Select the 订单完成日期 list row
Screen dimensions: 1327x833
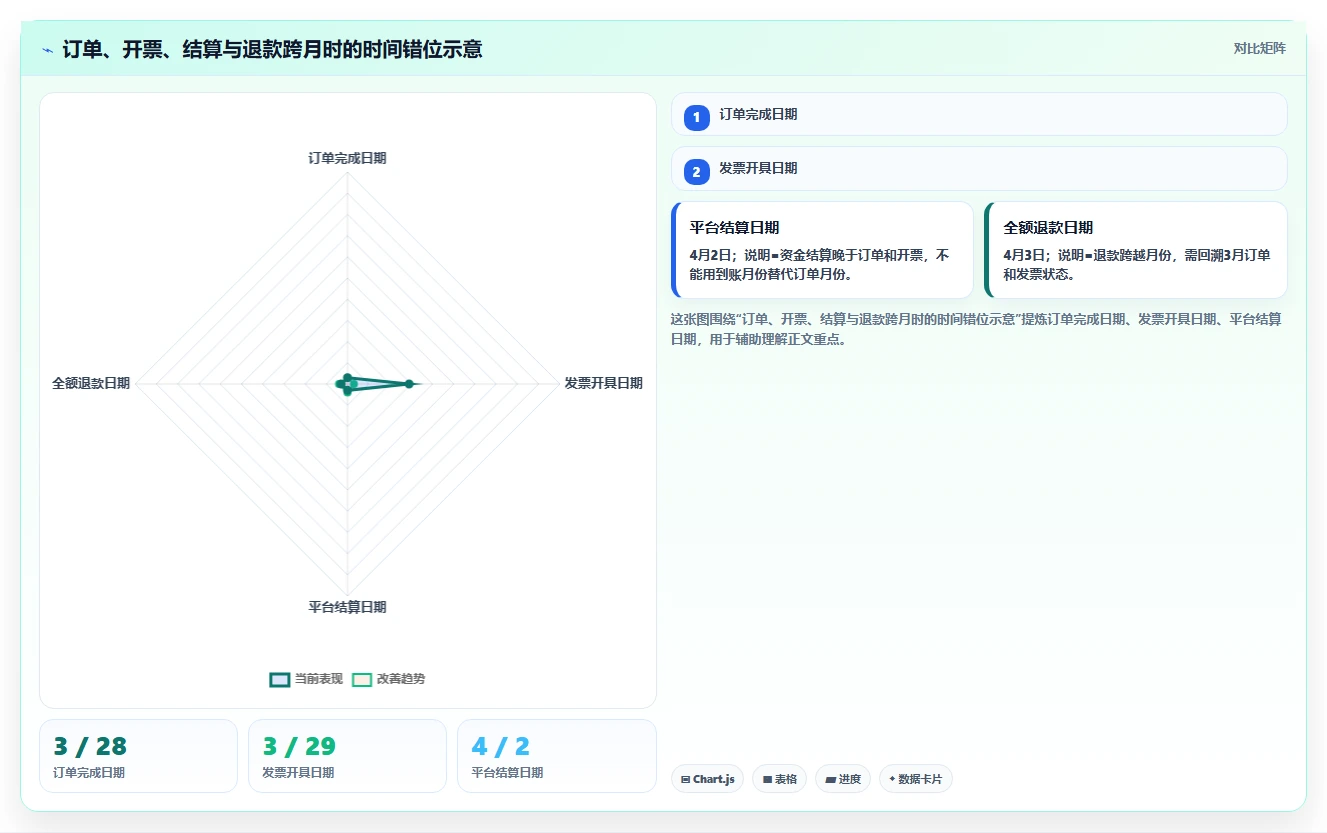click(x=979, y=114)
